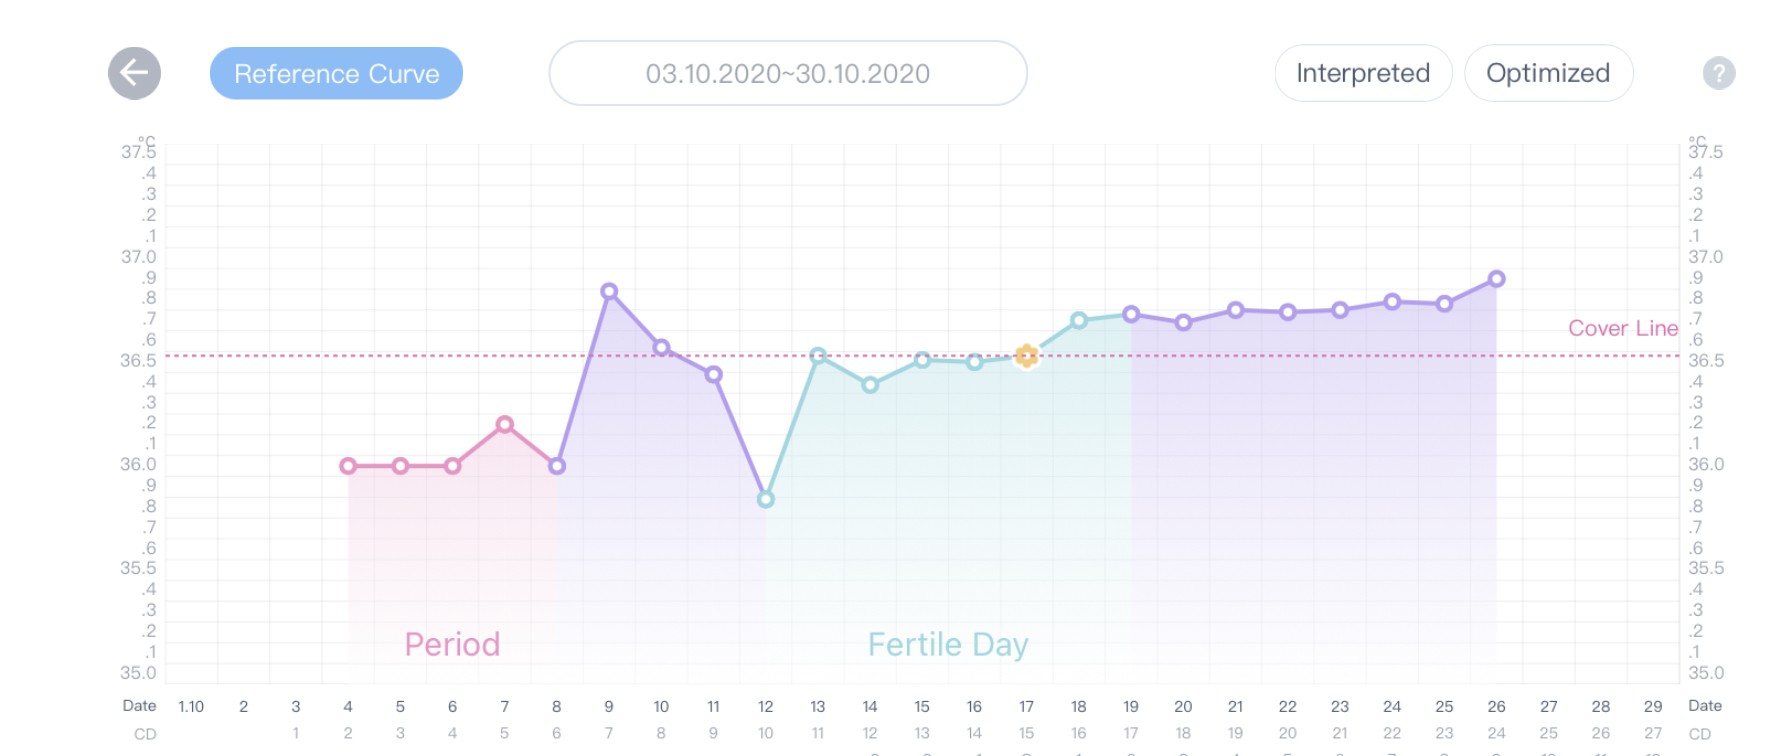The width and height of the screenshot is (1792, 756).
Task: Select the first period point on date 4
Action: pos(348,466)
